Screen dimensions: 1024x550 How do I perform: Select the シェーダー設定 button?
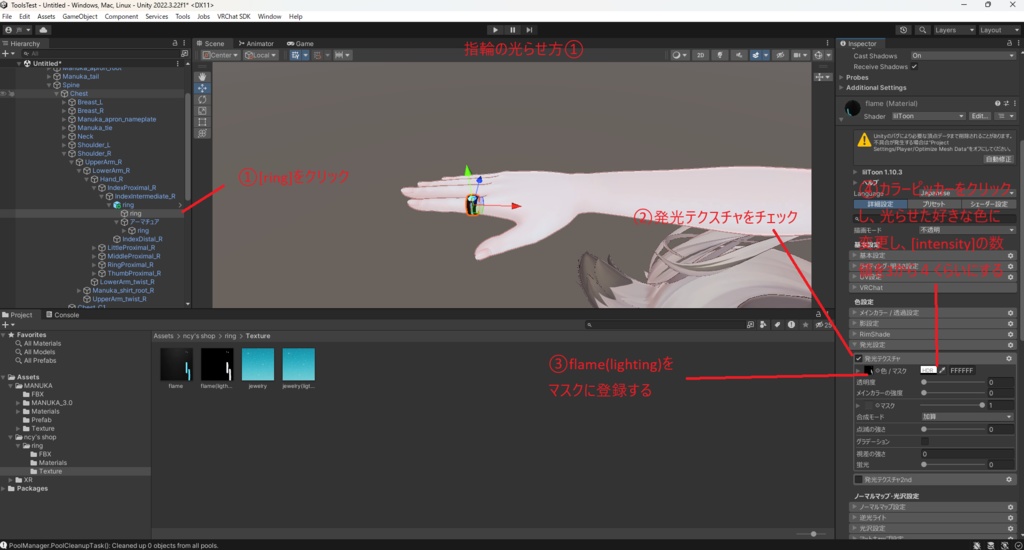tap(988, 204)
